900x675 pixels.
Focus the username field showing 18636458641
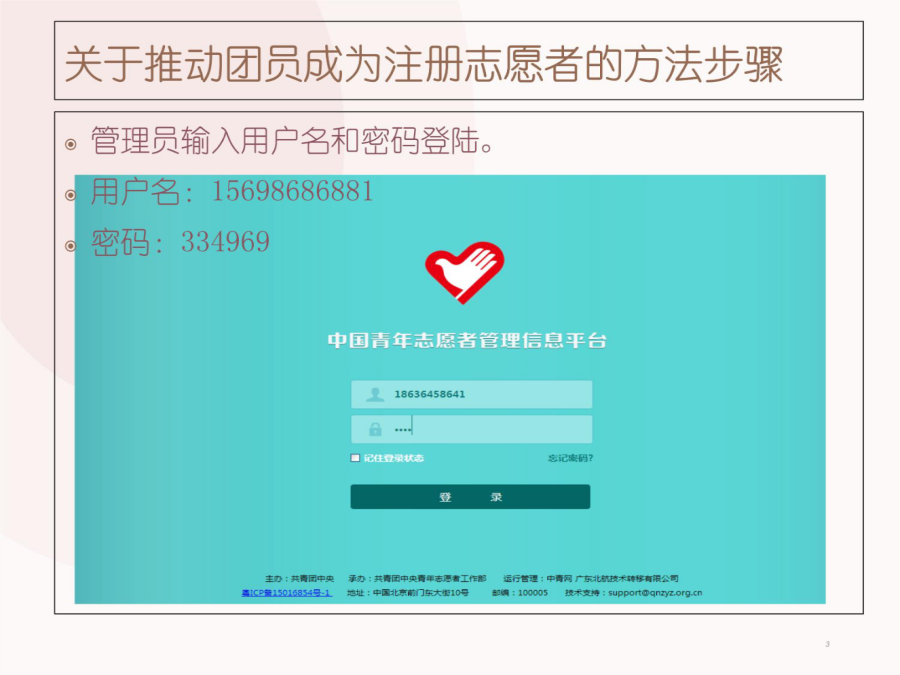pos(471,394)
